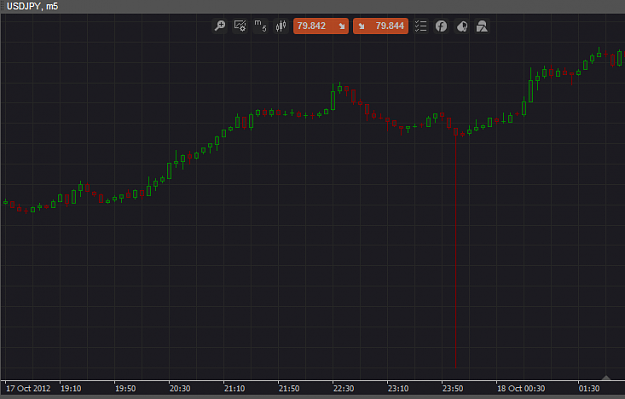Click the small triangle marker above time axis
The image size is (625, 399).
click(606, 377)
